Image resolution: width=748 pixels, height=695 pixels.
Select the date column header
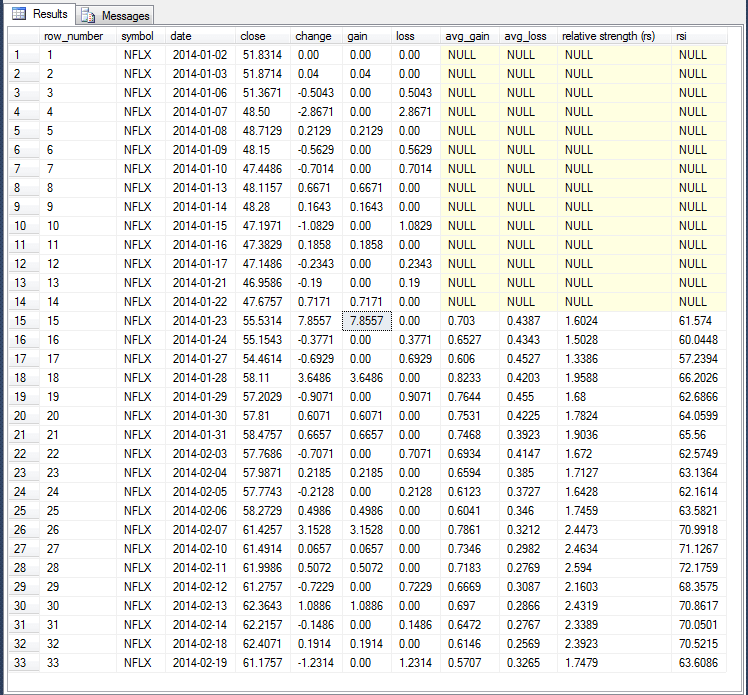point(200,36)
